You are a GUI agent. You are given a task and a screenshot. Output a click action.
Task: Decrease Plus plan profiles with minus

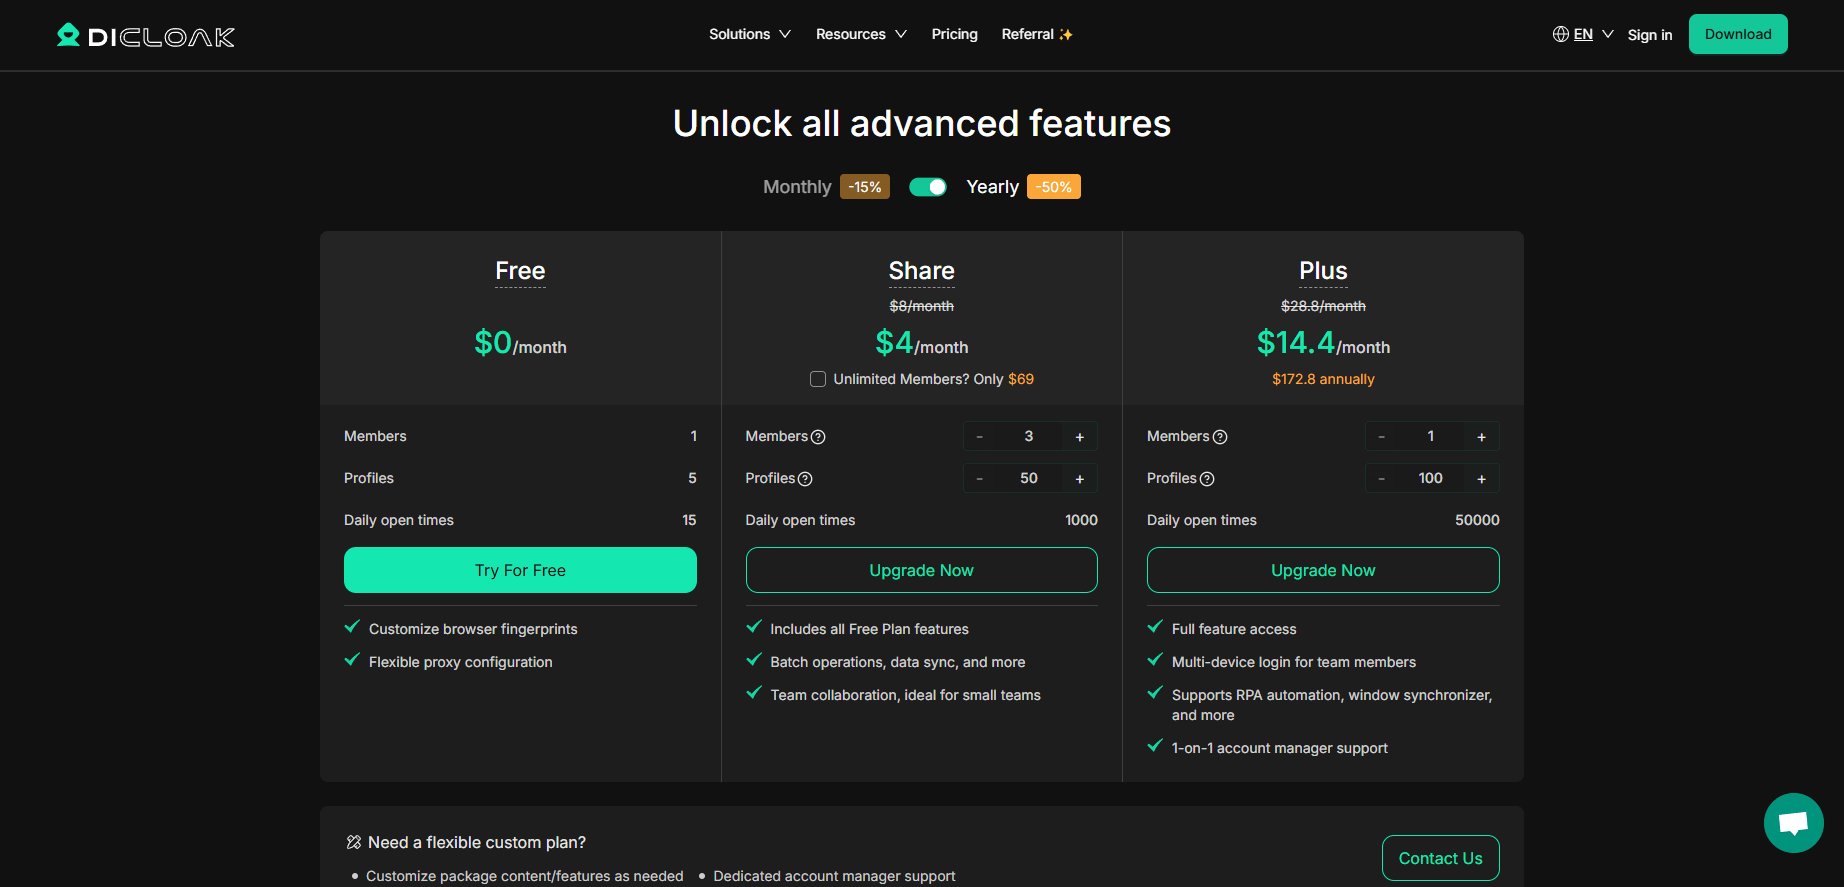(1381, 479)
